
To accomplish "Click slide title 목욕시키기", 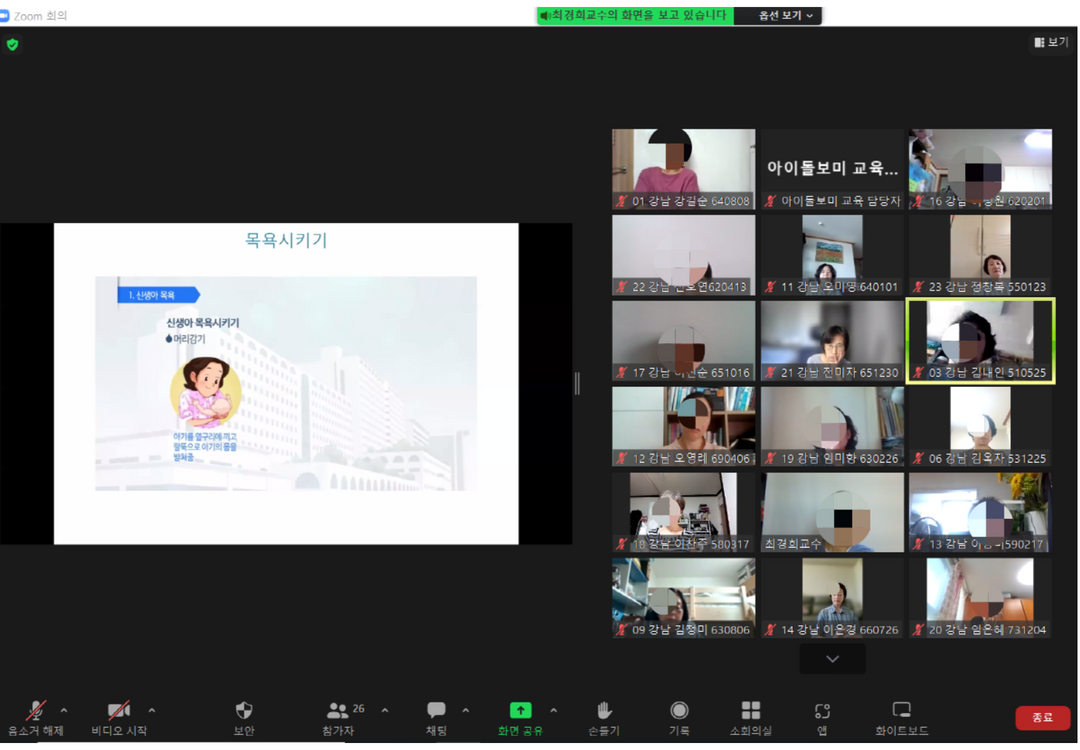I will point(286,240).
